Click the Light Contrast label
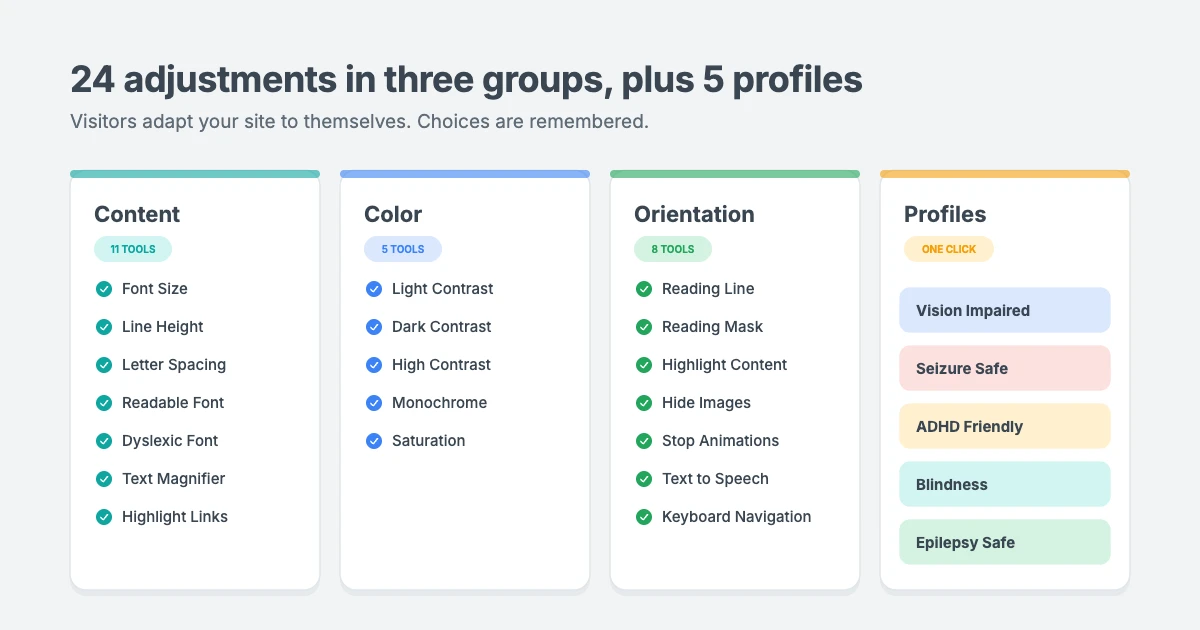 (x=443, y=289)
